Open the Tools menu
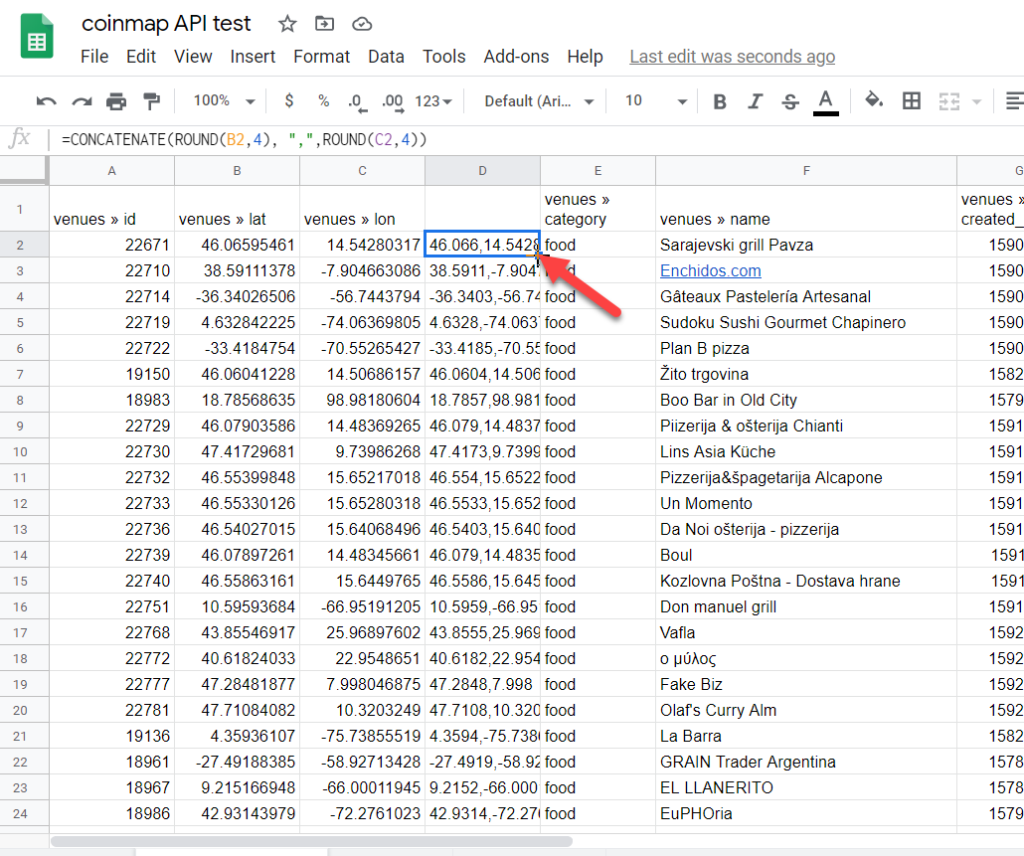 (443, 57)
